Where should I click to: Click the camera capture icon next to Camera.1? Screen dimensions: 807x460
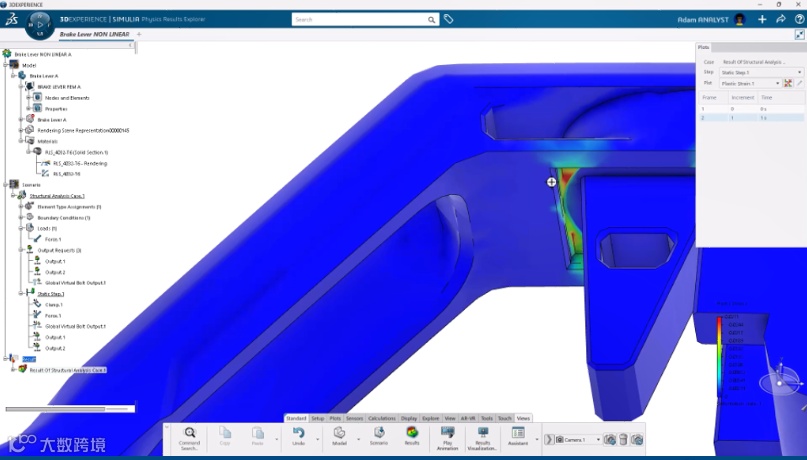(x=610, y=439)
